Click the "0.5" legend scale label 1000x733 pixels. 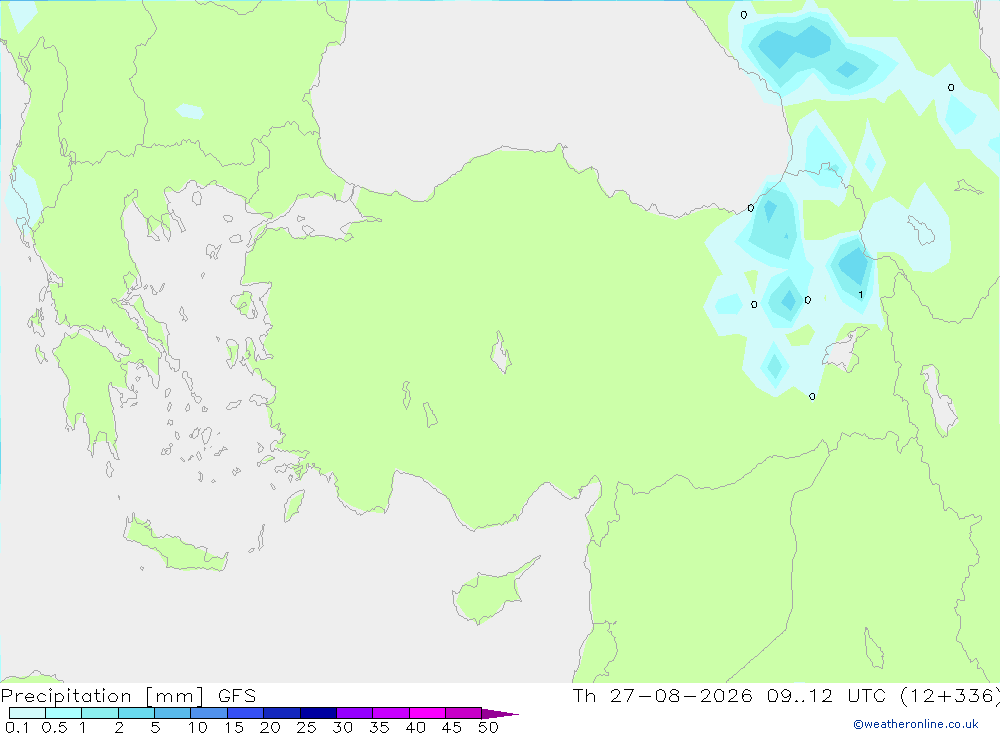click(x=54, y=727)
